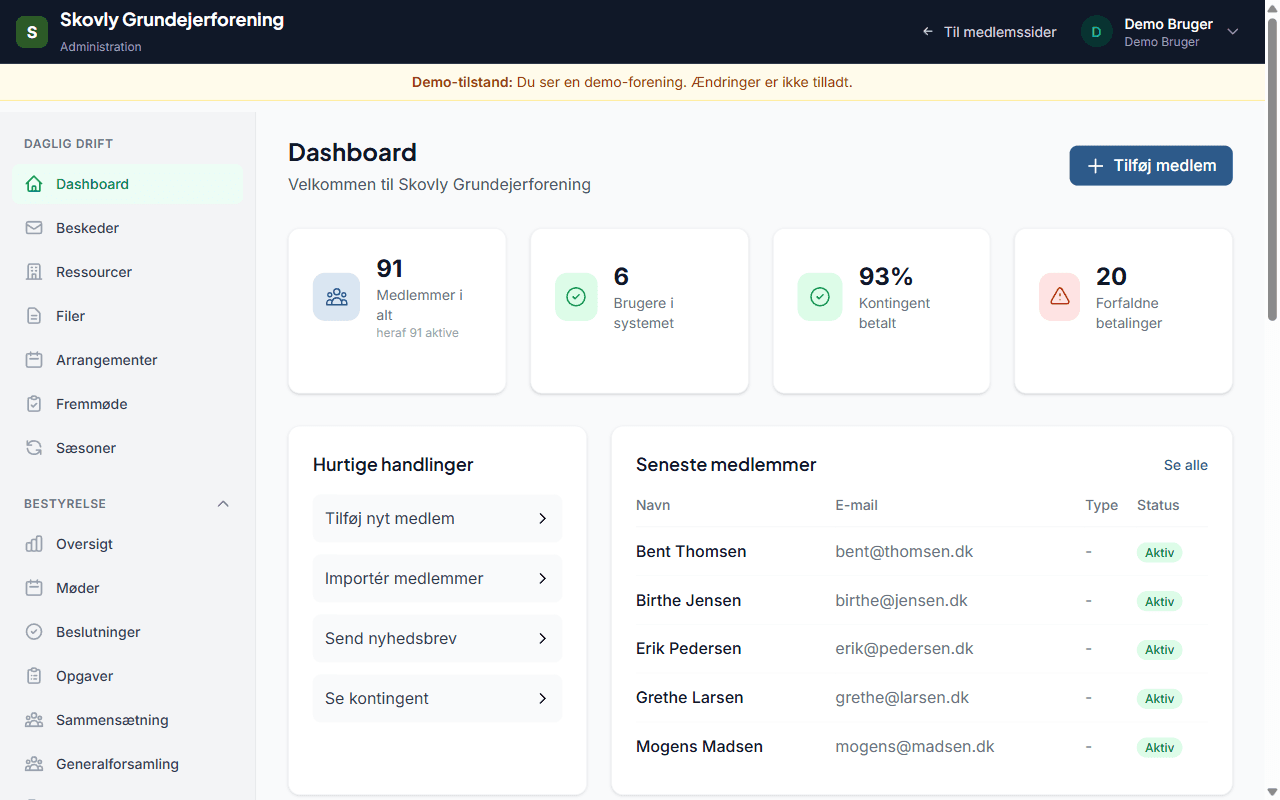The width and height of the screenshot is (1280, 800).
Task: Click the Navn column header
Action: [653, 505]
